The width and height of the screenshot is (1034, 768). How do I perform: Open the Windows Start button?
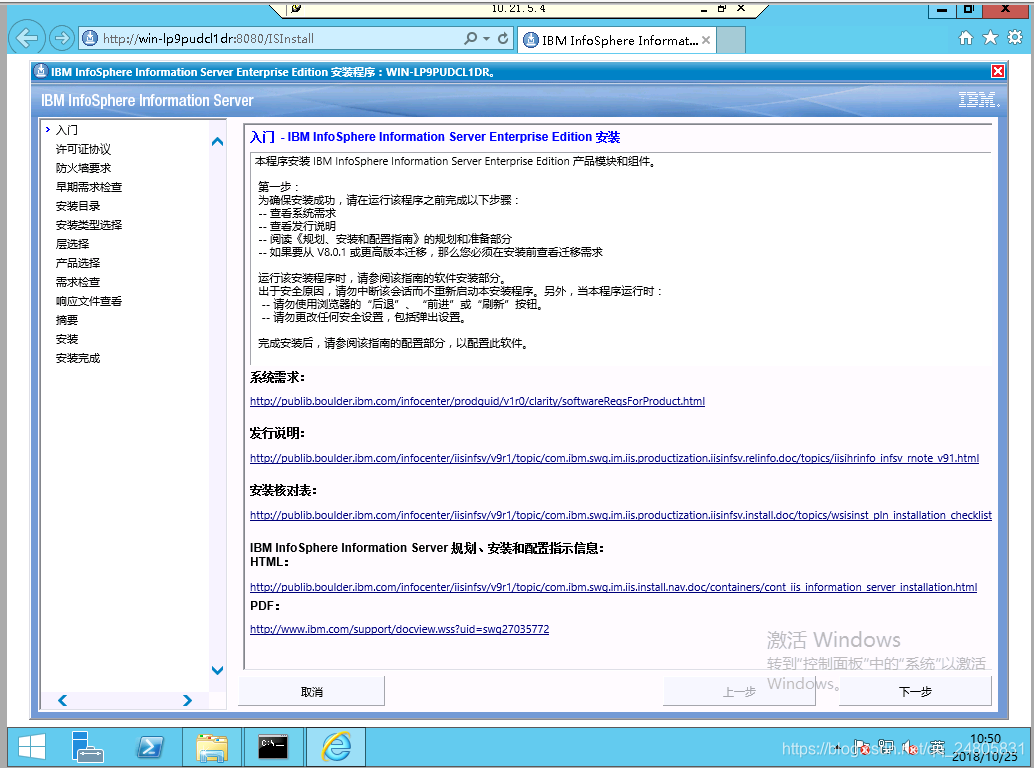pyautogui.click(x=32, y=747)
